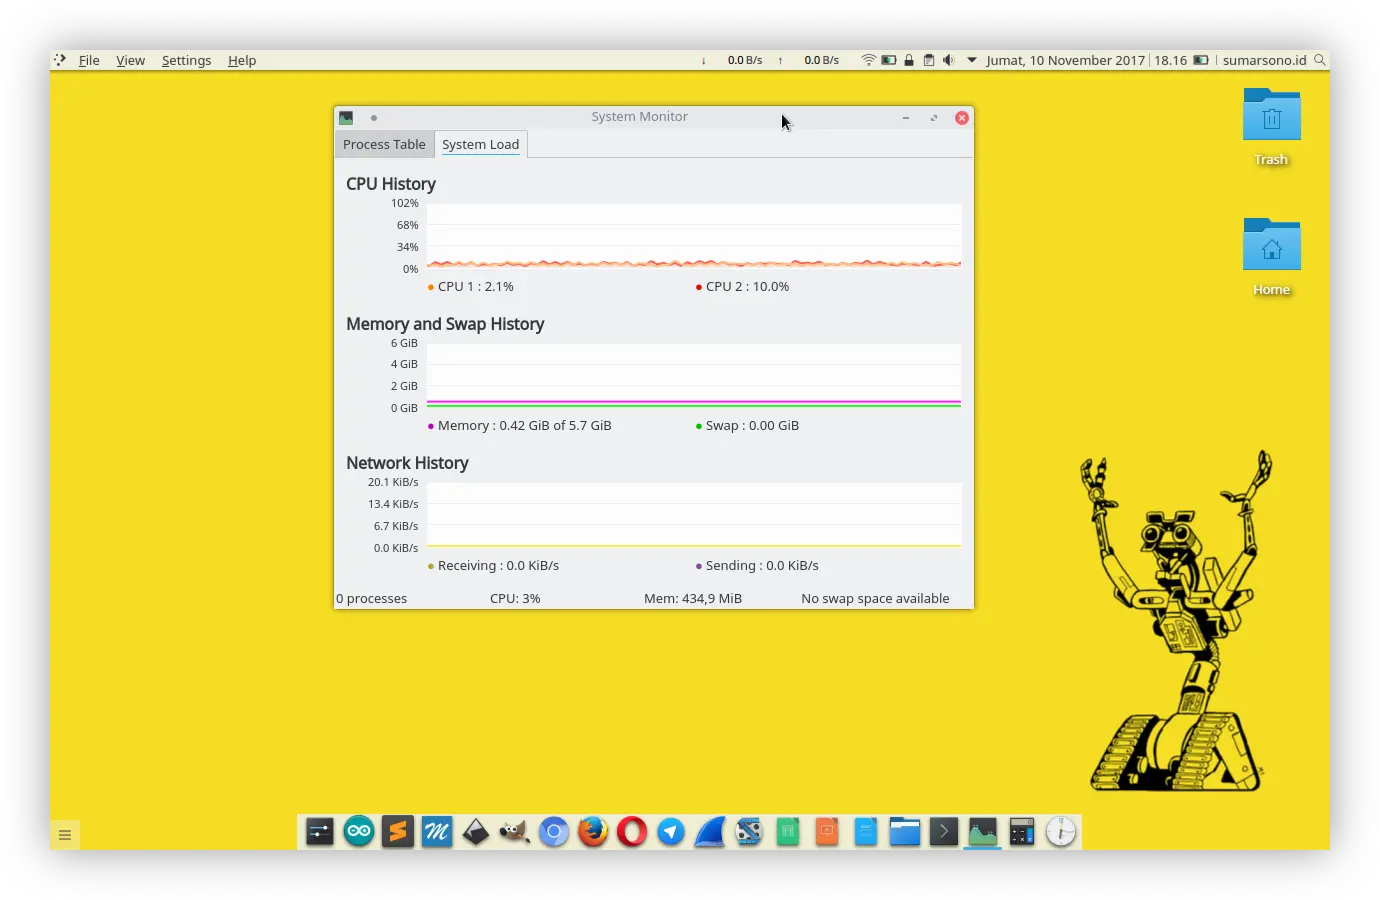This screenshot has width=1380, height=900.
Task: Launch Sublime Text from the dock
Action: (x=398, y=831)
